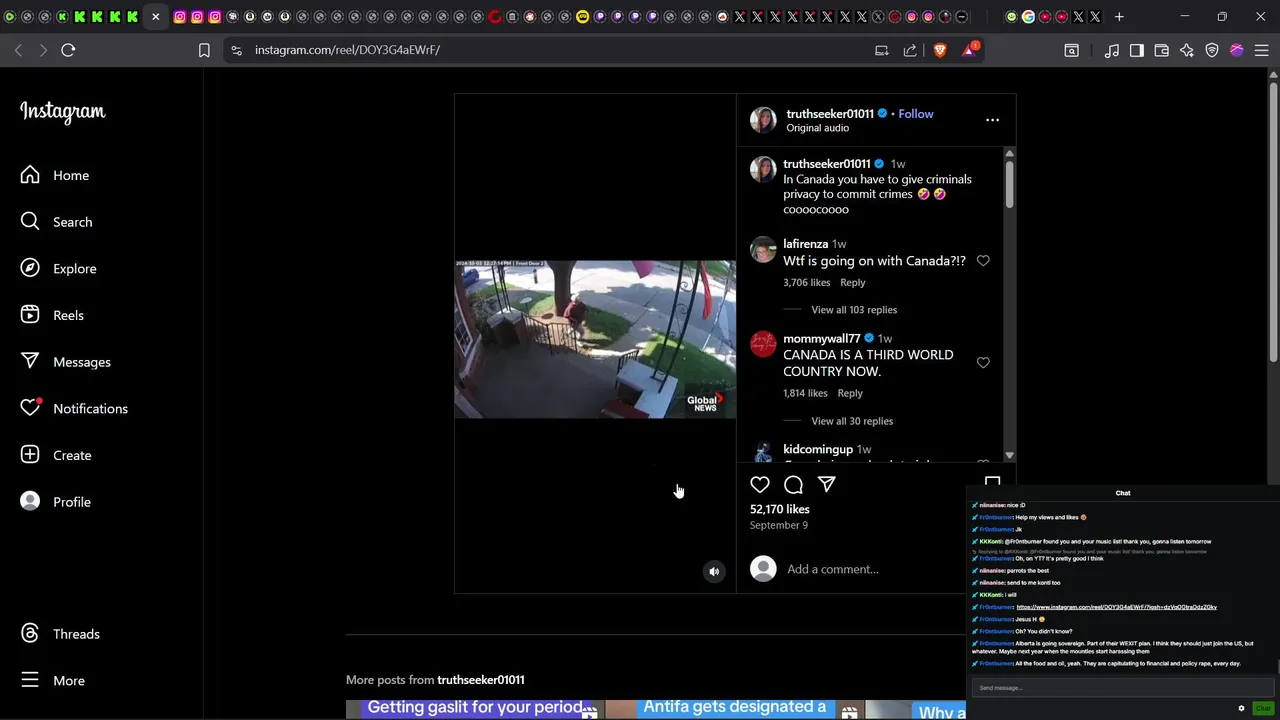The width and height of the screenshot is (1280, 720).
Task: Open your Profile from the sidebar
Action: click(56, 502)
